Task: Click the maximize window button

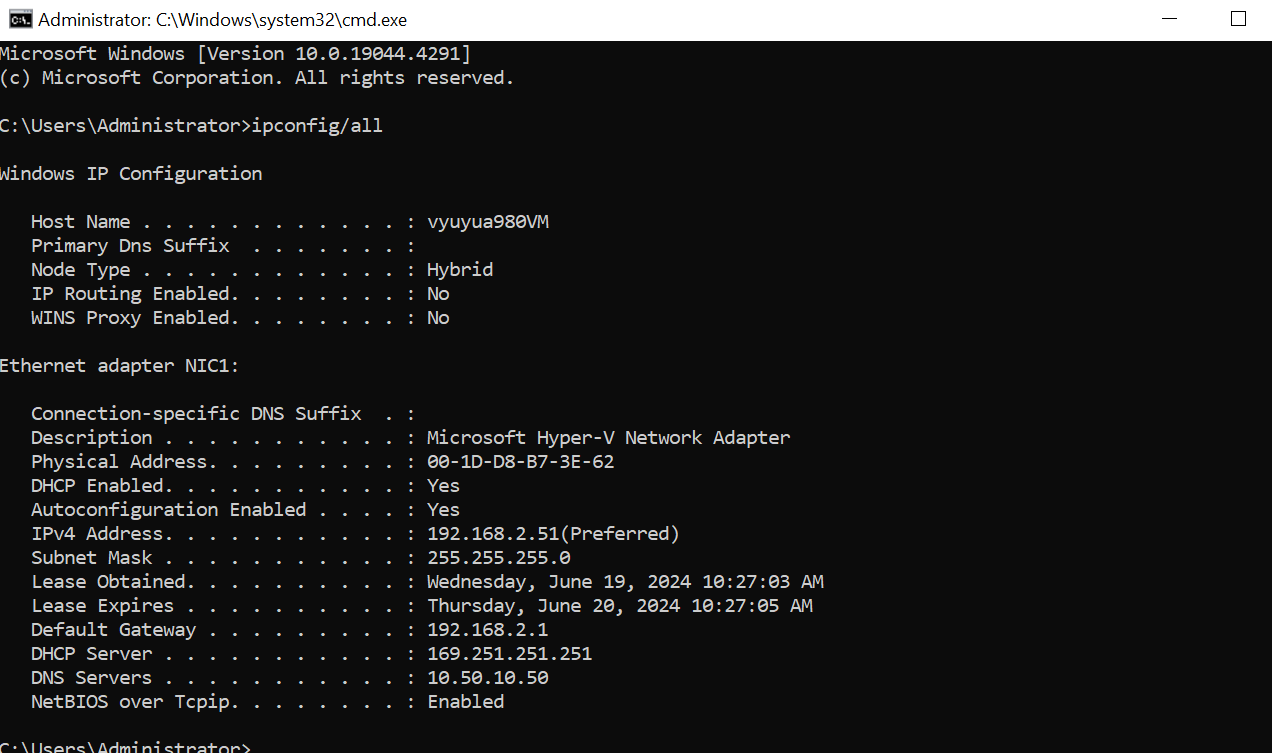Action: tap(1238, 19)
